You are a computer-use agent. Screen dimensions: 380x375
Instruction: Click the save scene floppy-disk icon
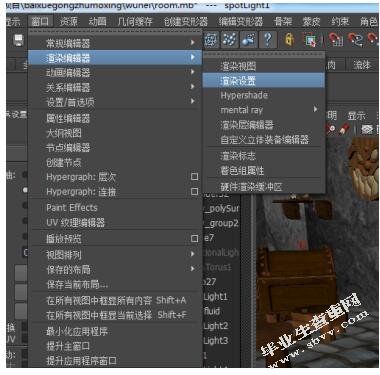click(x=18, y=40)
